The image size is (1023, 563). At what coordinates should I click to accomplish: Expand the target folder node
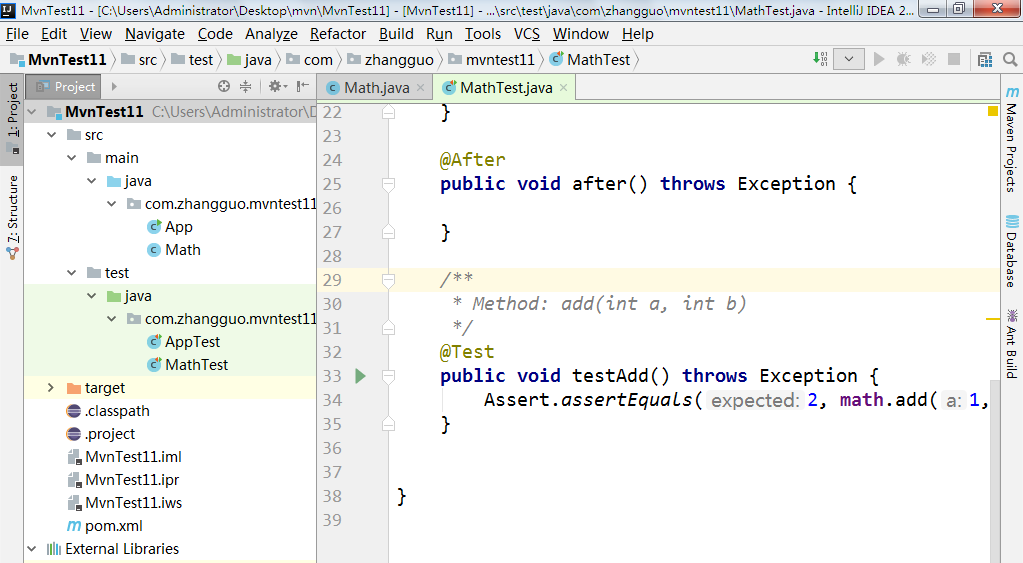(51, 388)
